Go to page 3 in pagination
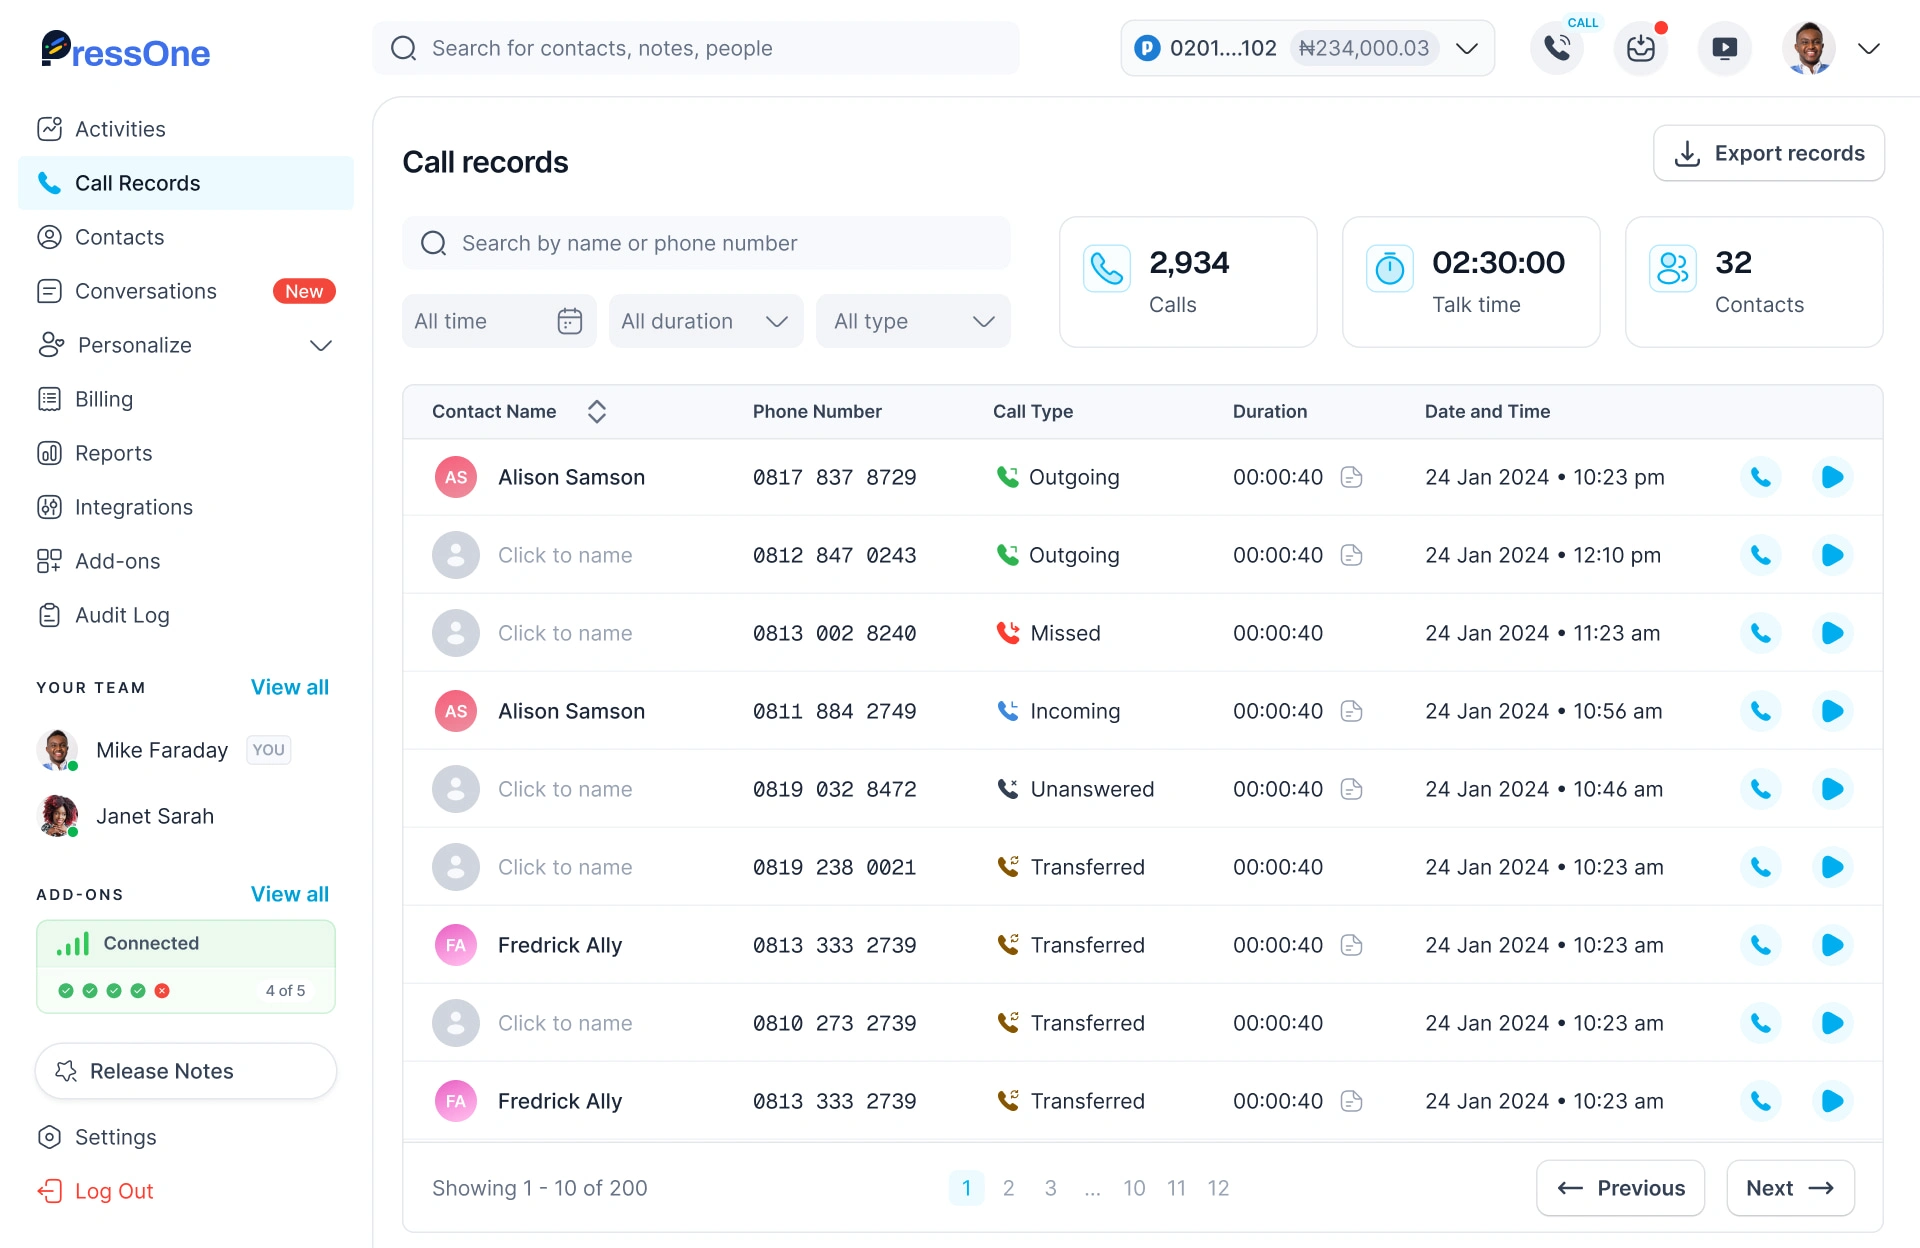1920x1248 pixels. coord(1050,1188)
